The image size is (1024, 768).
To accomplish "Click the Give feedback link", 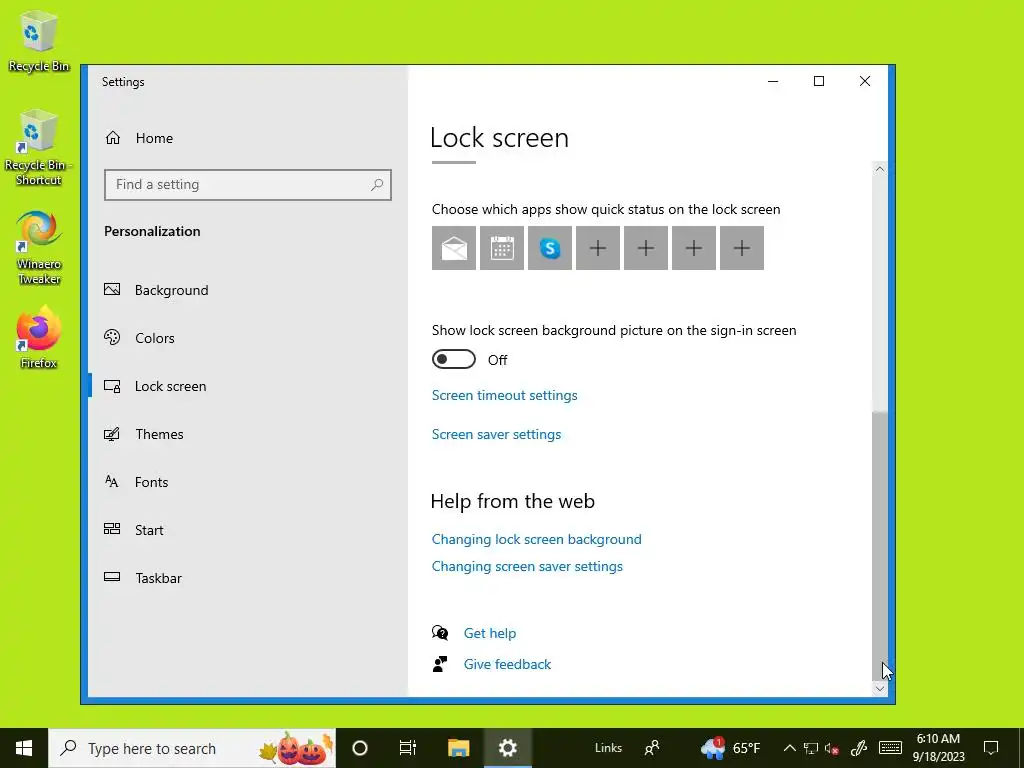I will [507, 664].
